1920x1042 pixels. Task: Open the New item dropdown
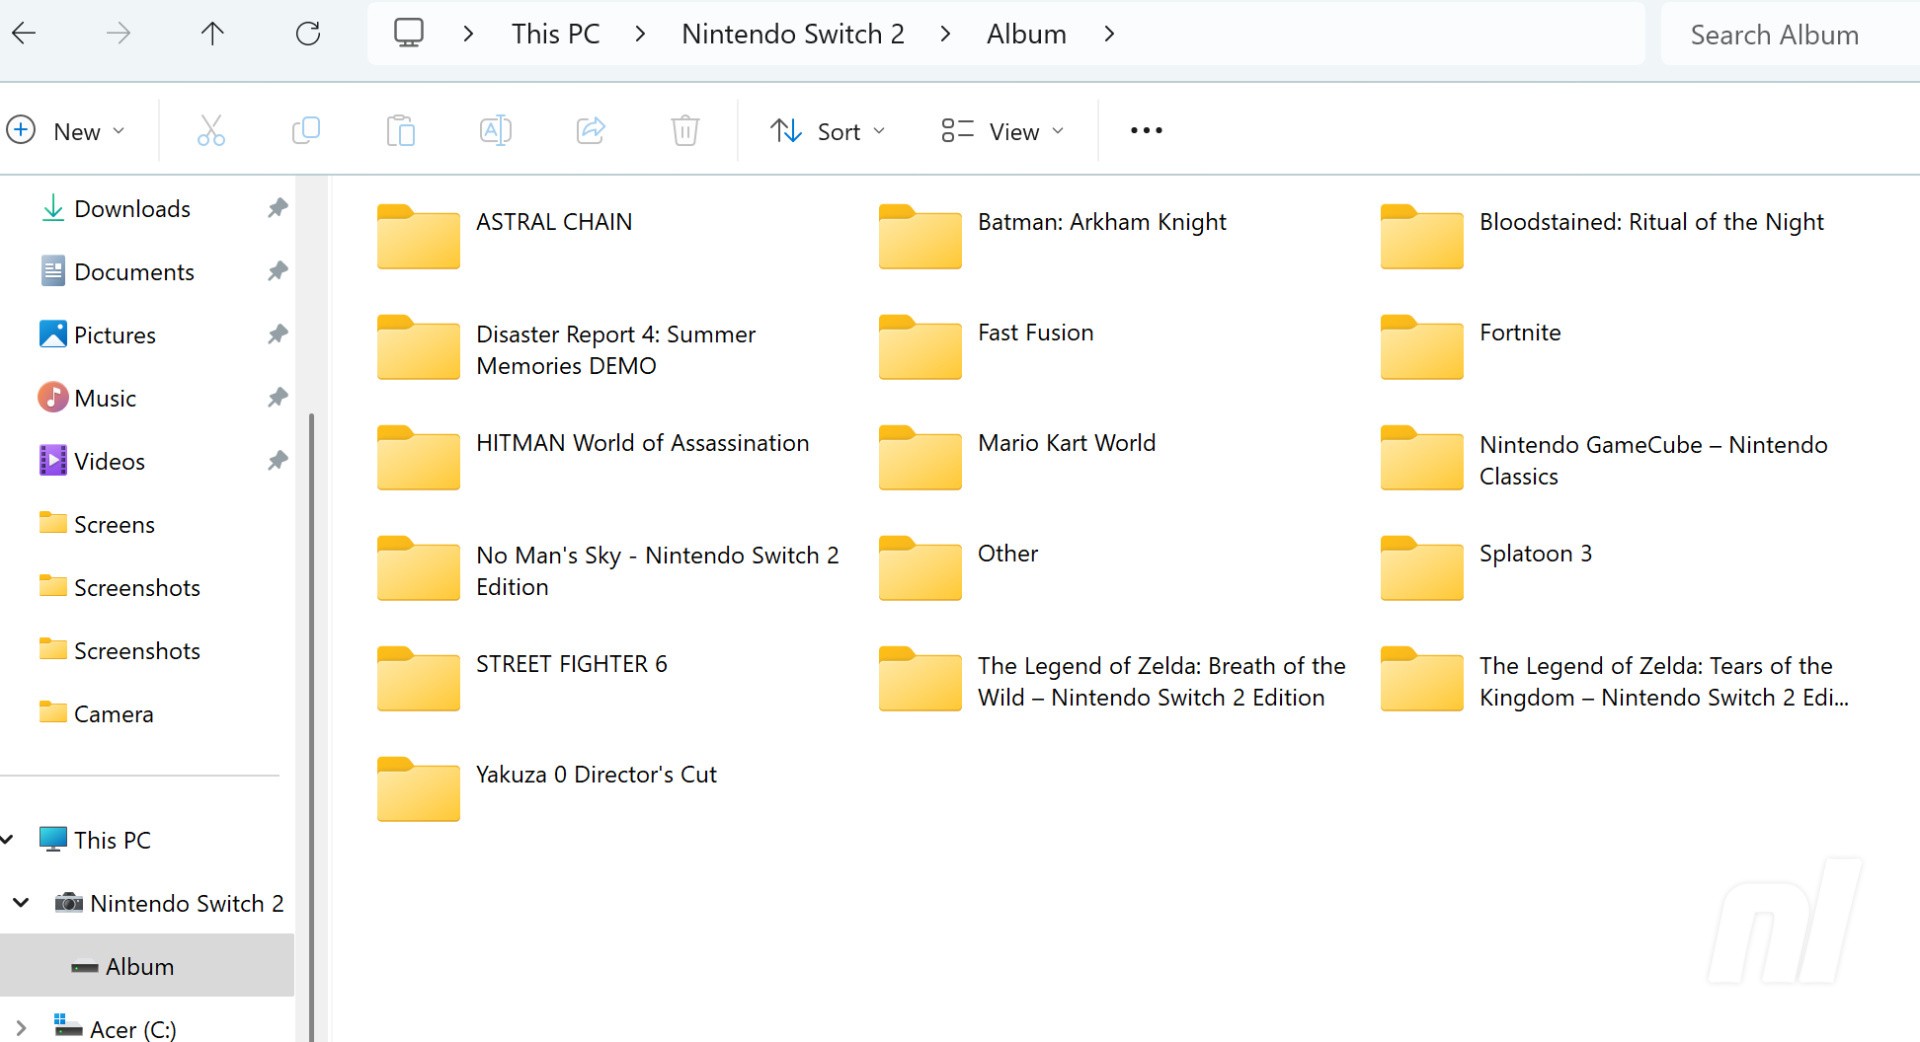click(x=66, y=131)
